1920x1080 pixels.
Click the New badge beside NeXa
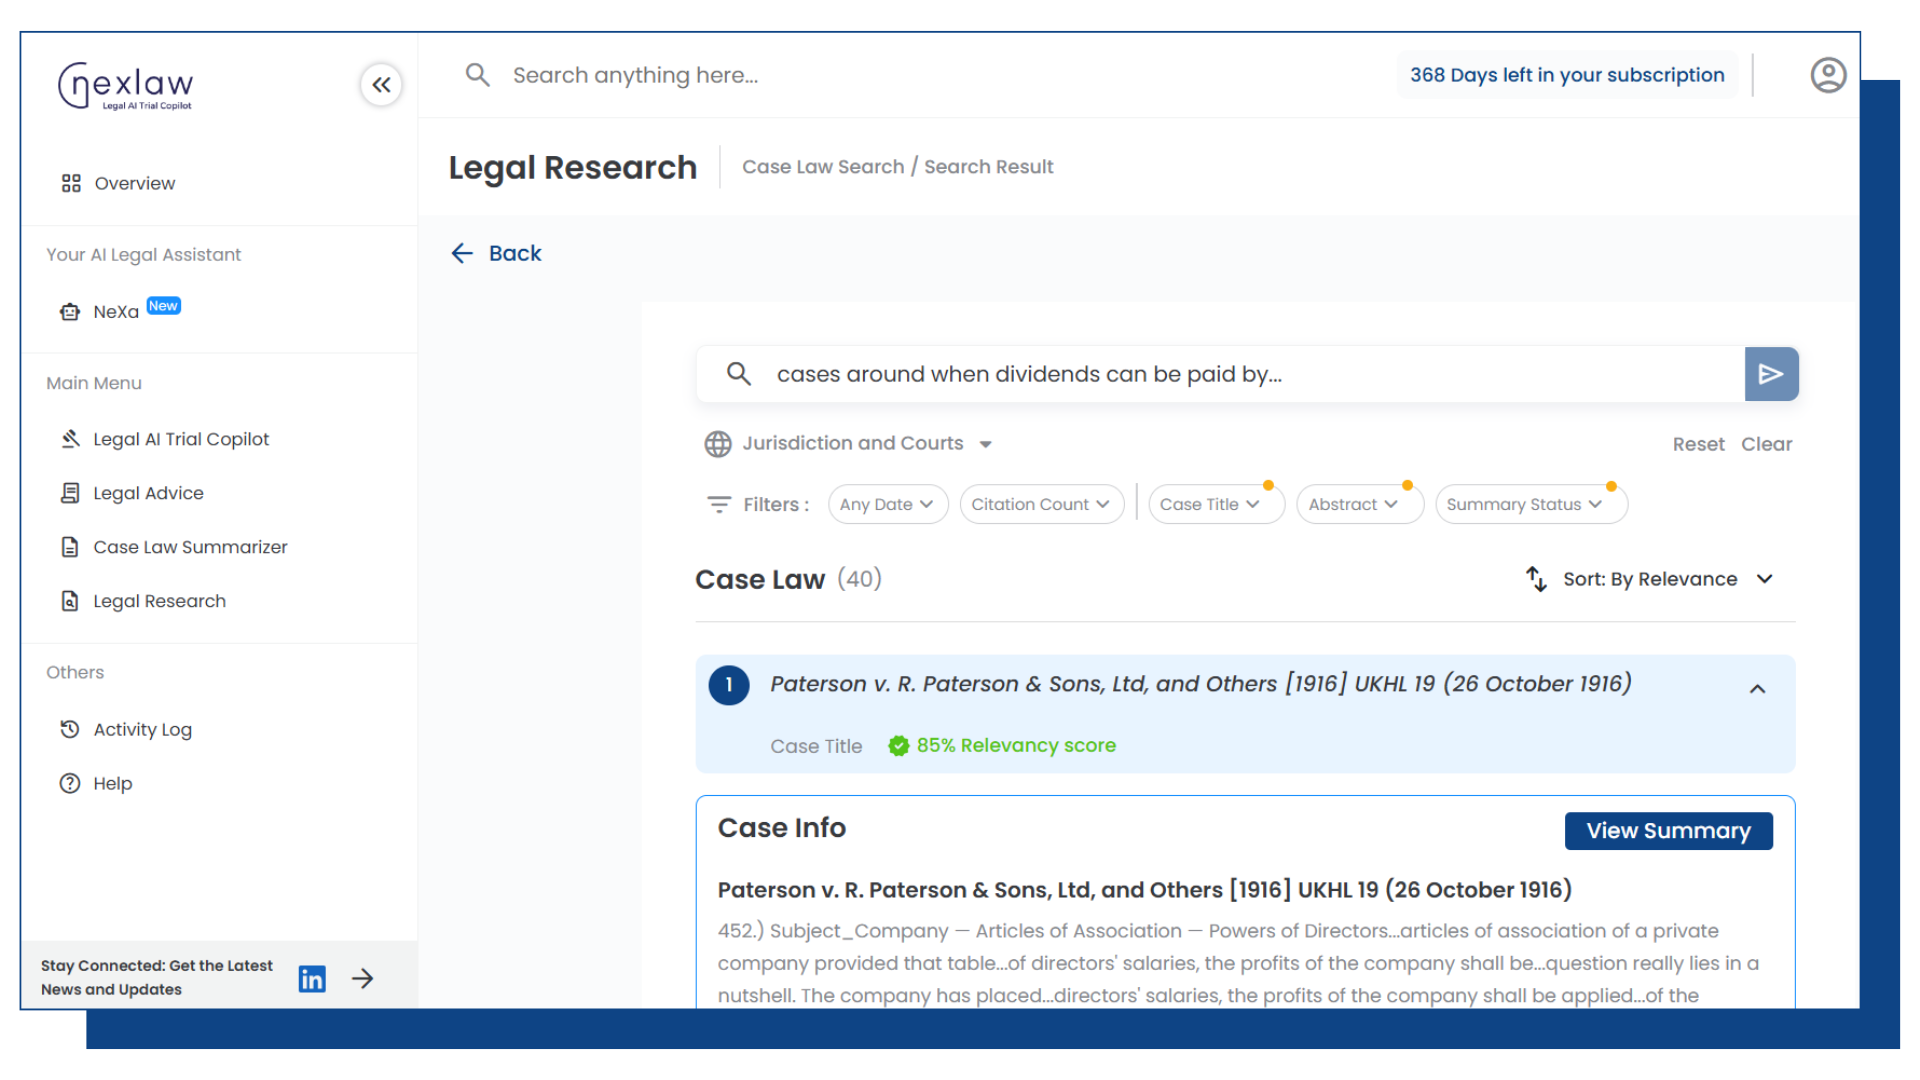pyautogui.click(x=164, y=306)
